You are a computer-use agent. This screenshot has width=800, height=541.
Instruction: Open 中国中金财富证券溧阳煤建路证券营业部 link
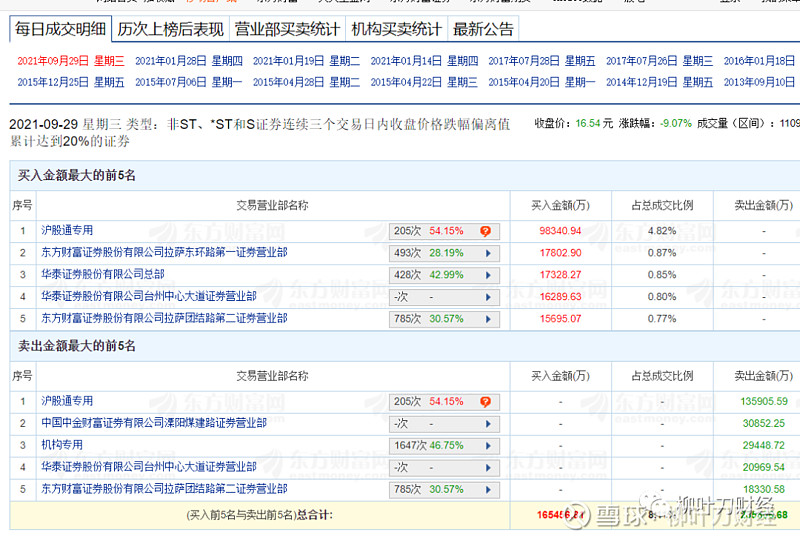click(x=154, y=423)
